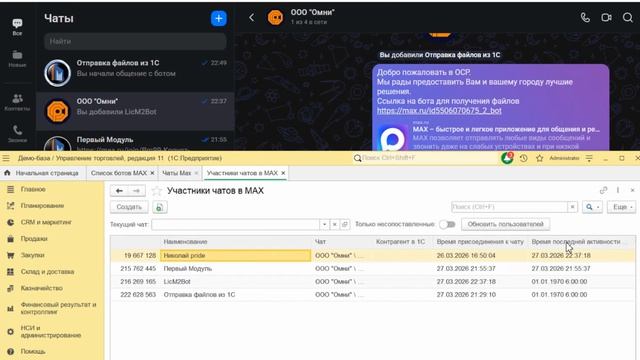Close the 'Список ботов MAX' tab

pos(152,173)
